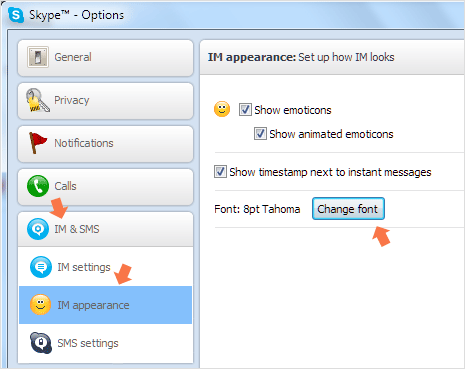Select the General light switch icon
Screen dimensions: 465x369
tap(38, 57)
